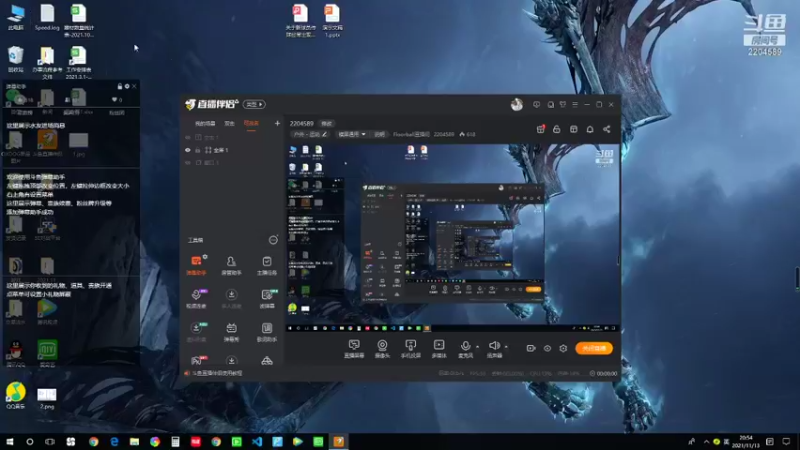Expand the system tray hidden icons chevron
Screen dimensions: 800x450
click(707, 442)
